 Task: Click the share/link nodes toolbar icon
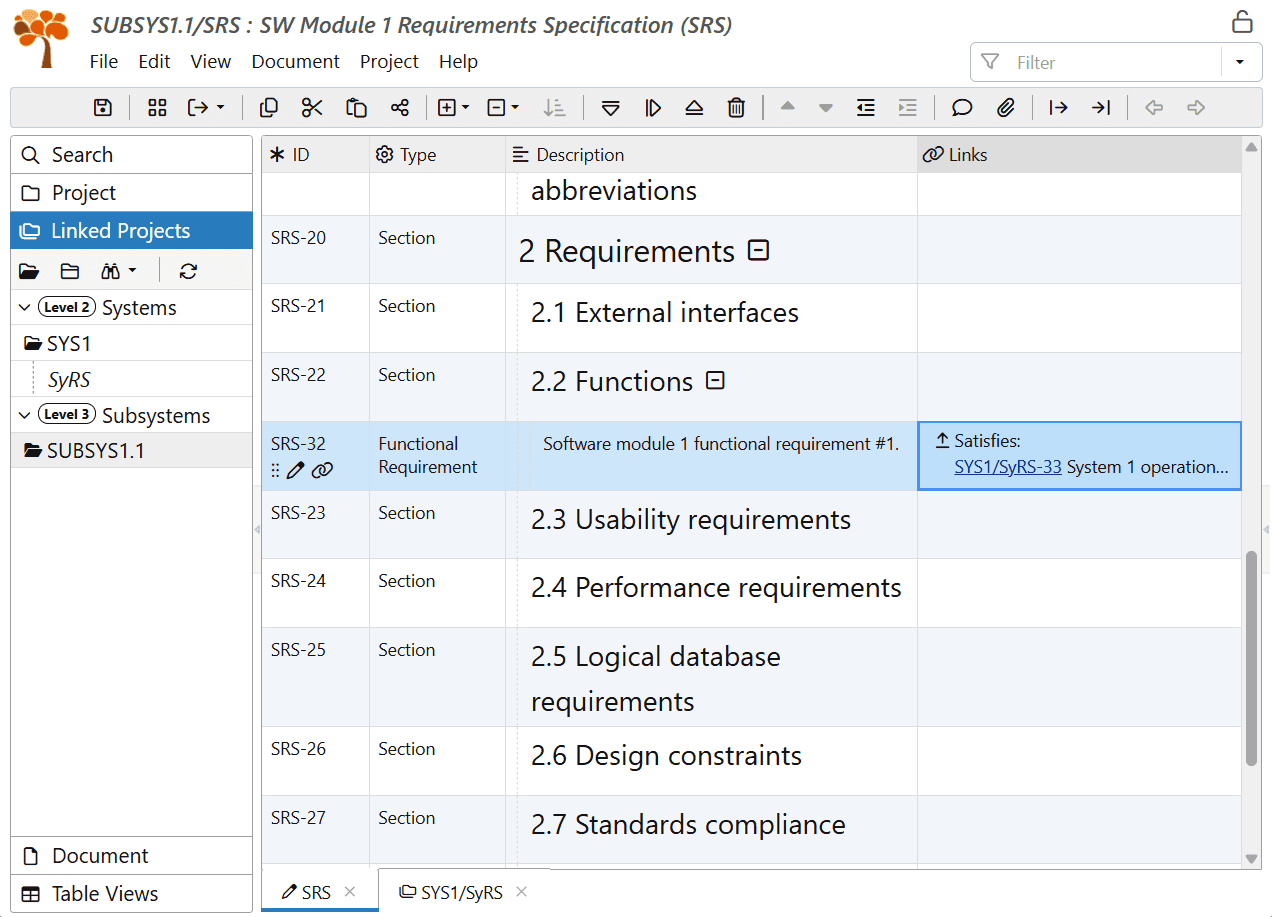click(400, 108)
